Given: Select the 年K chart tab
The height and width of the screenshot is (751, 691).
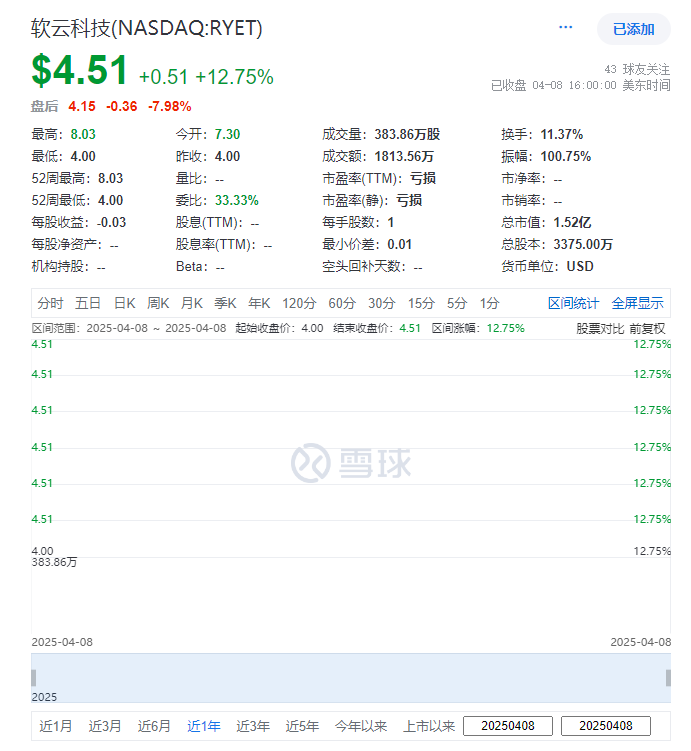Looking at the screenshot, I should click(x=259, y=303).
